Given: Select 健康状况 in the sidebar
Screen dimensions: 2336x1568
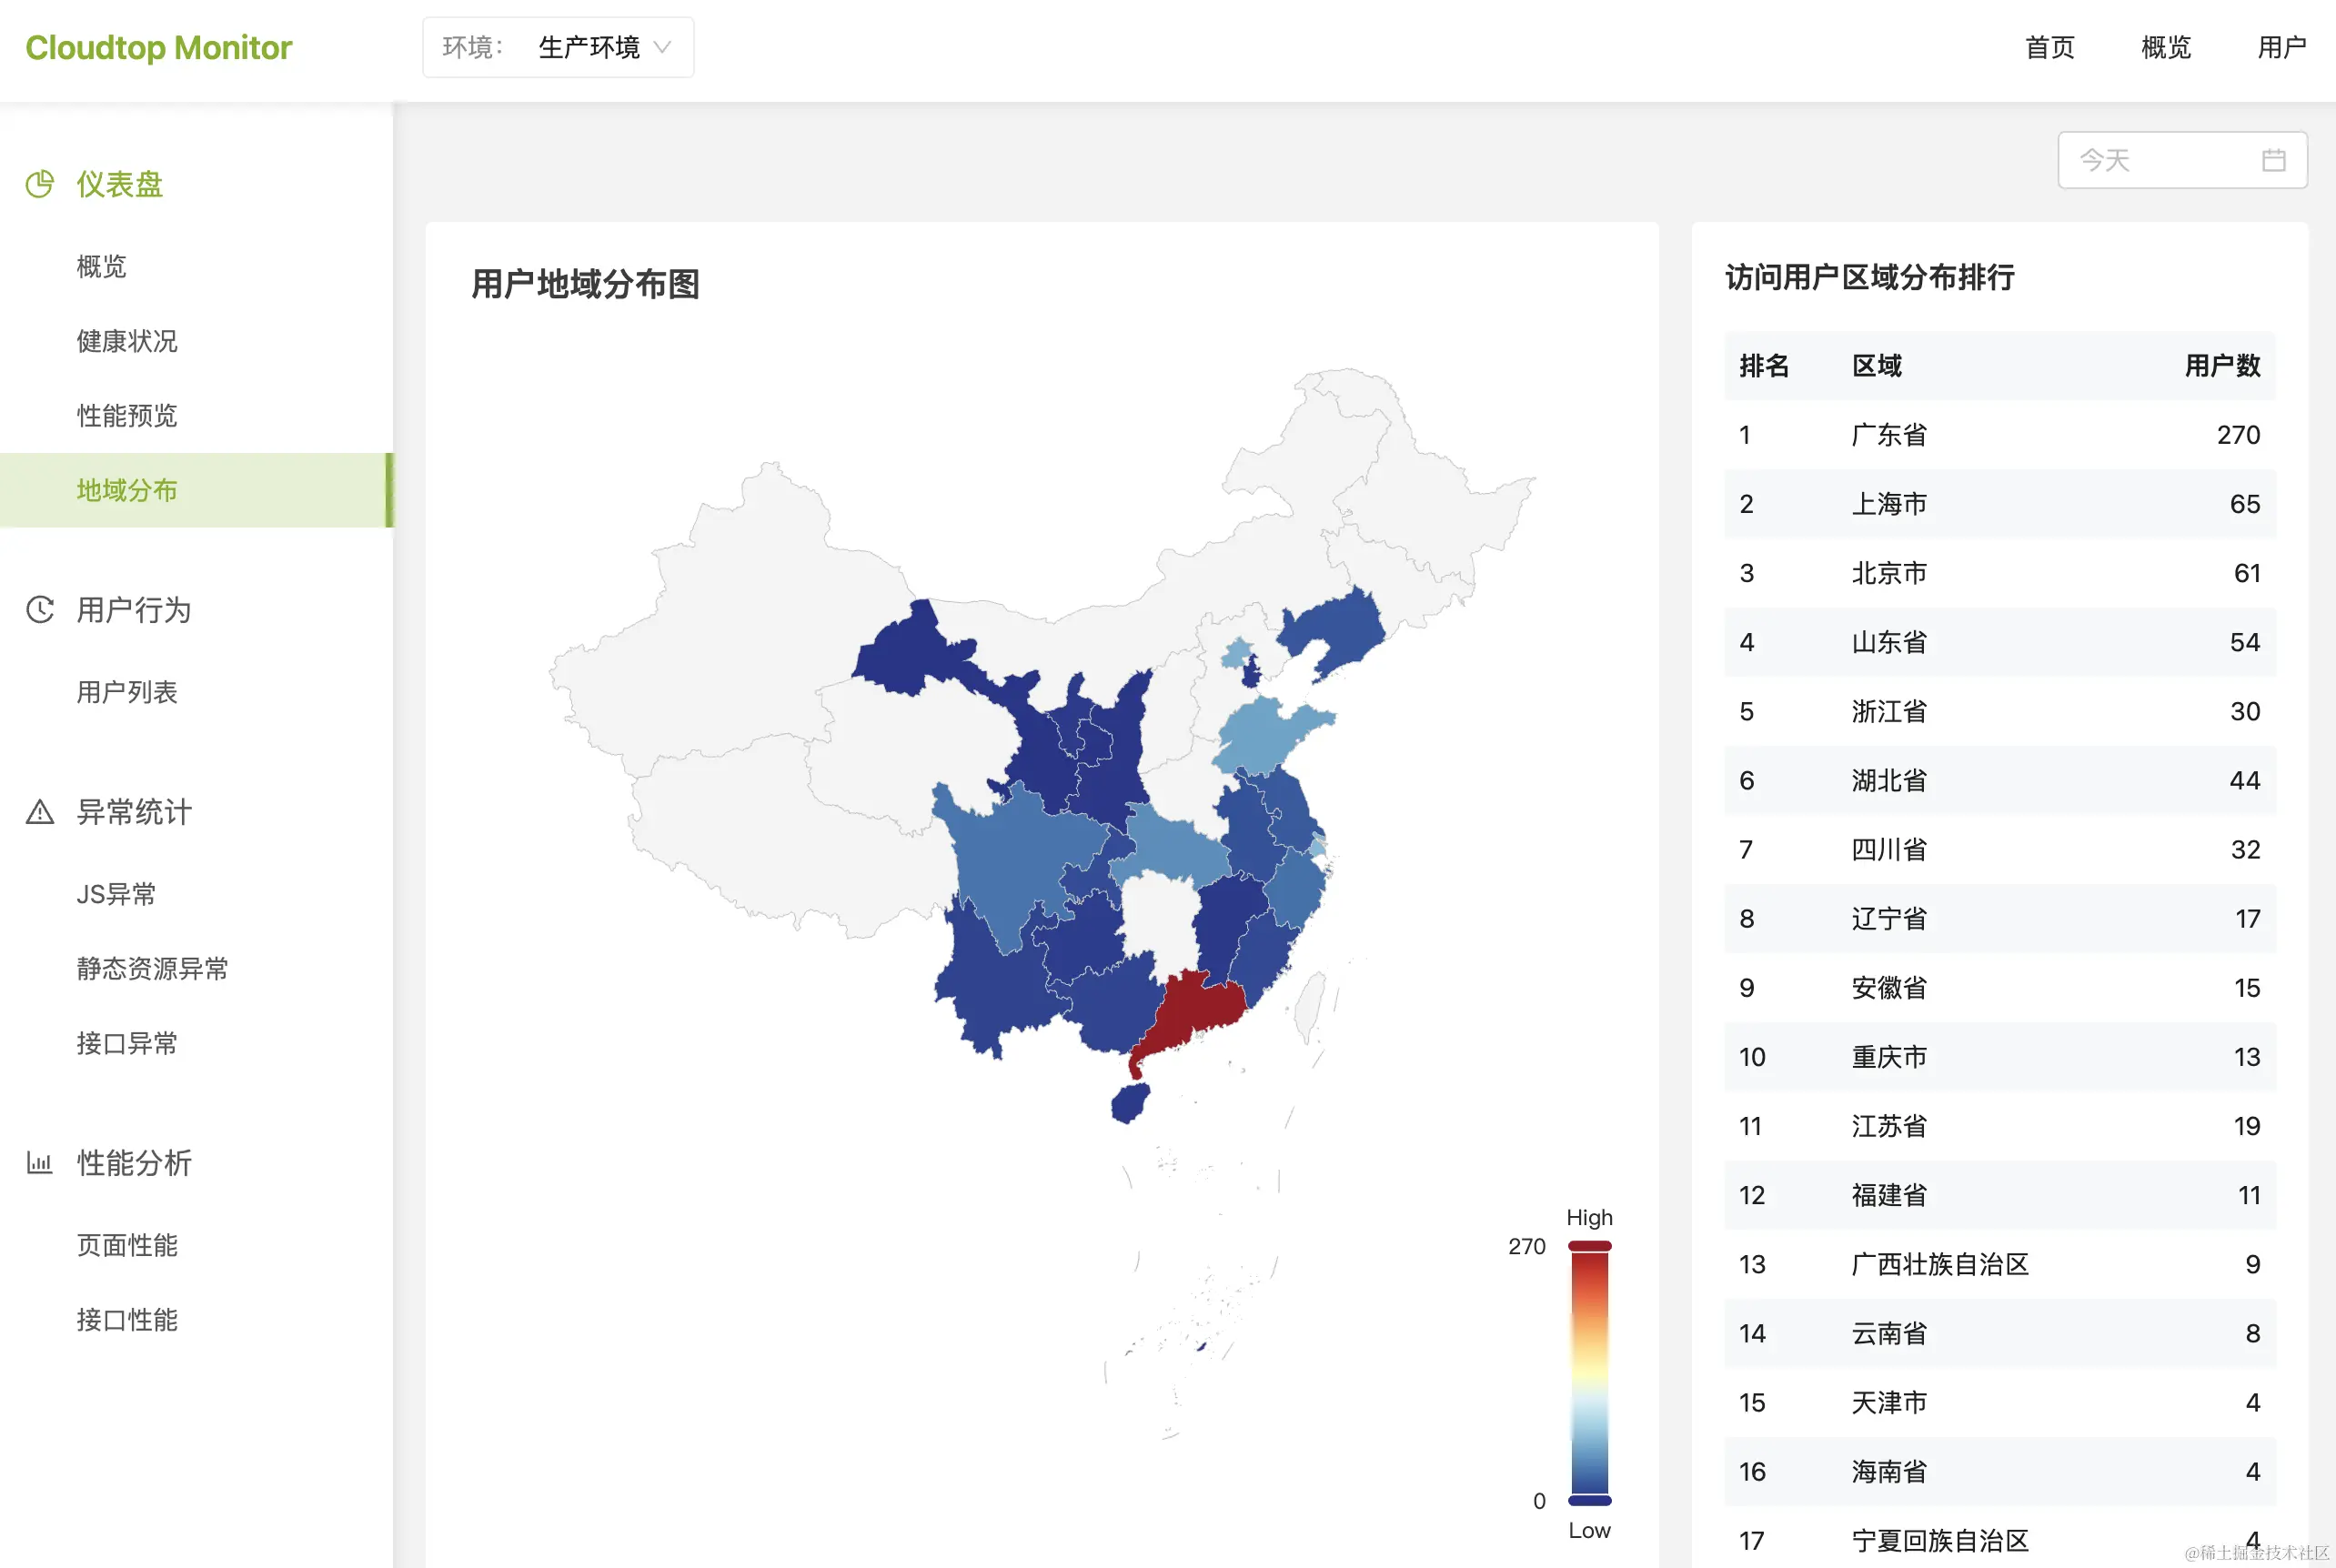Looking at the screenshot, I should [x=127, y=341].
